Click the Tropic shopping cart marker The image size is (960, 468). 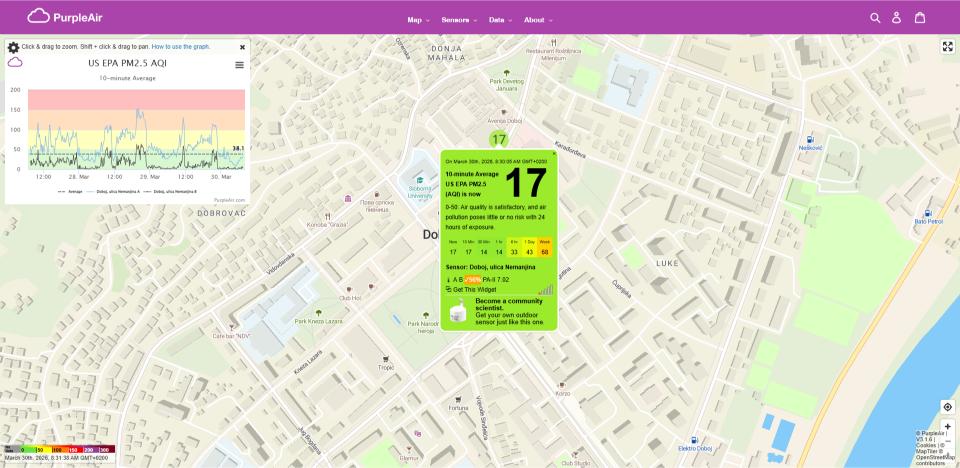pyautogui.click(x=385, y=359)
